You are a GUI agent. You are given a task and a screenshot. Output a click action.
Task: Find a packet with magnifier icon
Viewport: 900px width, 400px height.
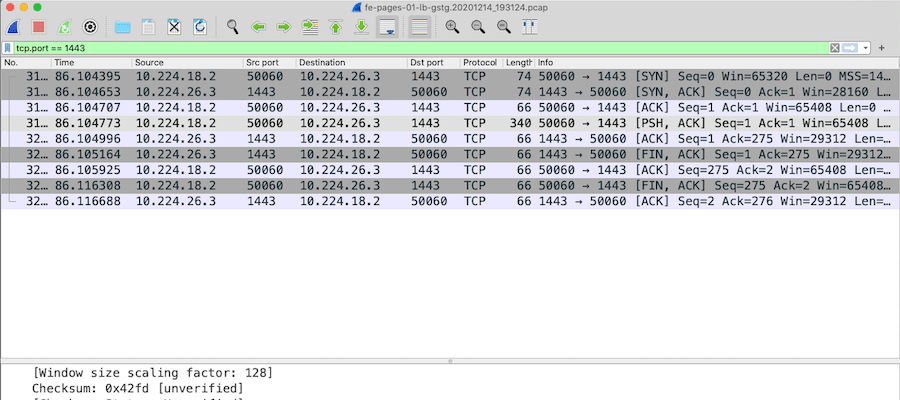click(232, 27)
